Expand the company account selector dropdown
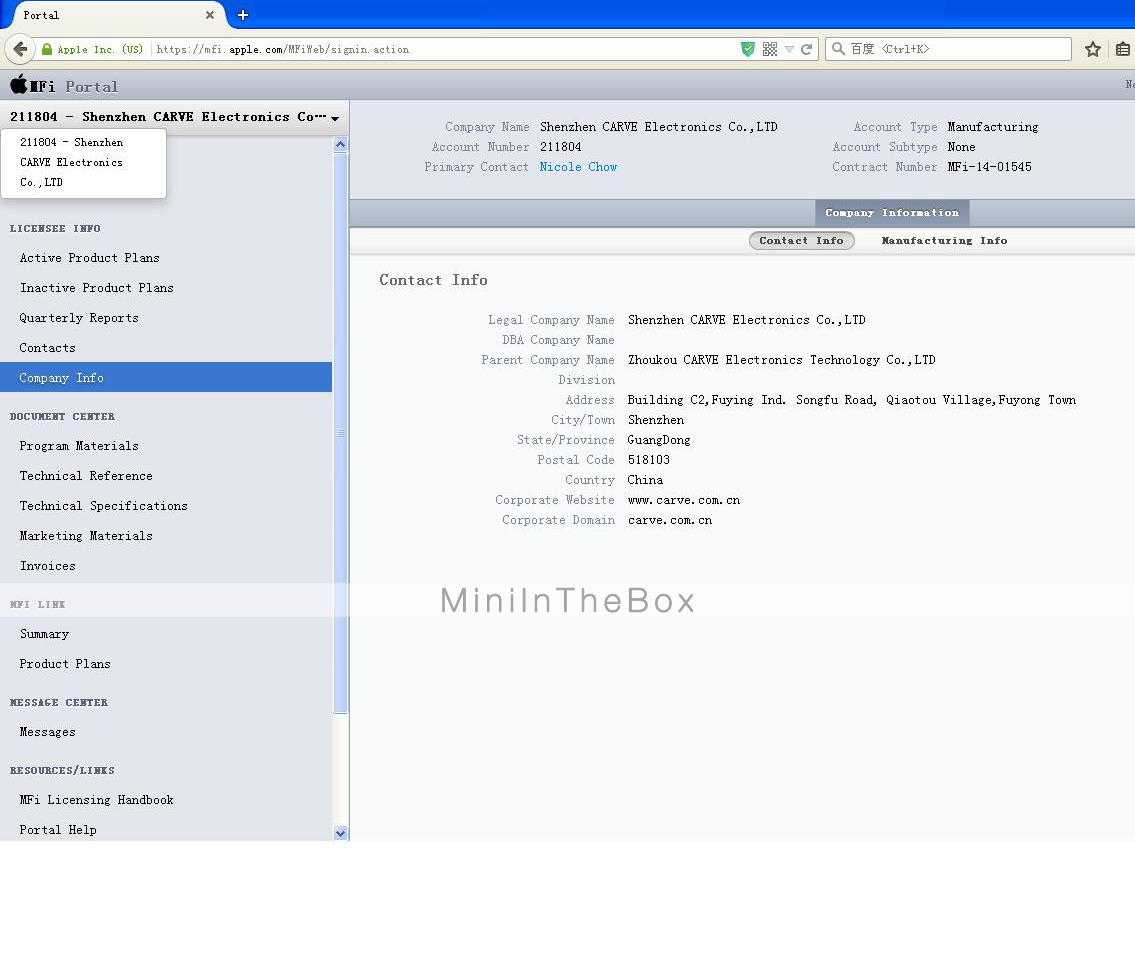Screen dimensions: 1135x957 point(334,118)
